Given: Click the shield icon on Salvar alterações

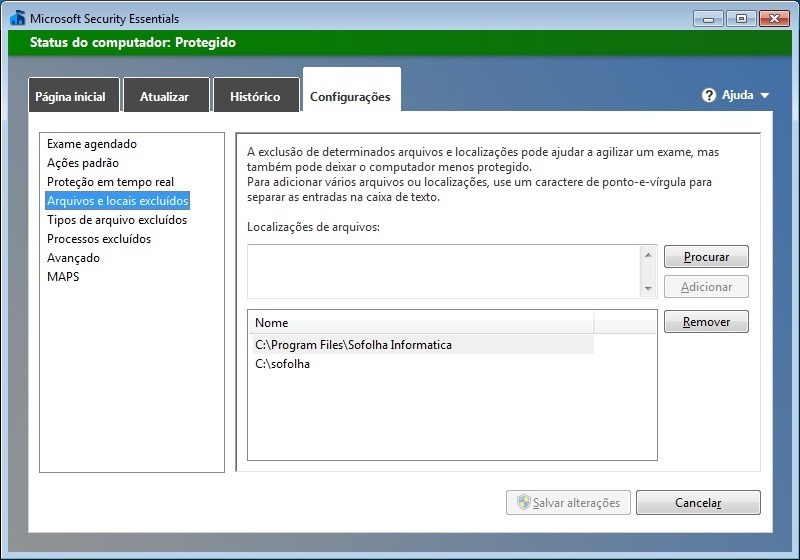Looking at the screenshot, I should pos(523,502).
